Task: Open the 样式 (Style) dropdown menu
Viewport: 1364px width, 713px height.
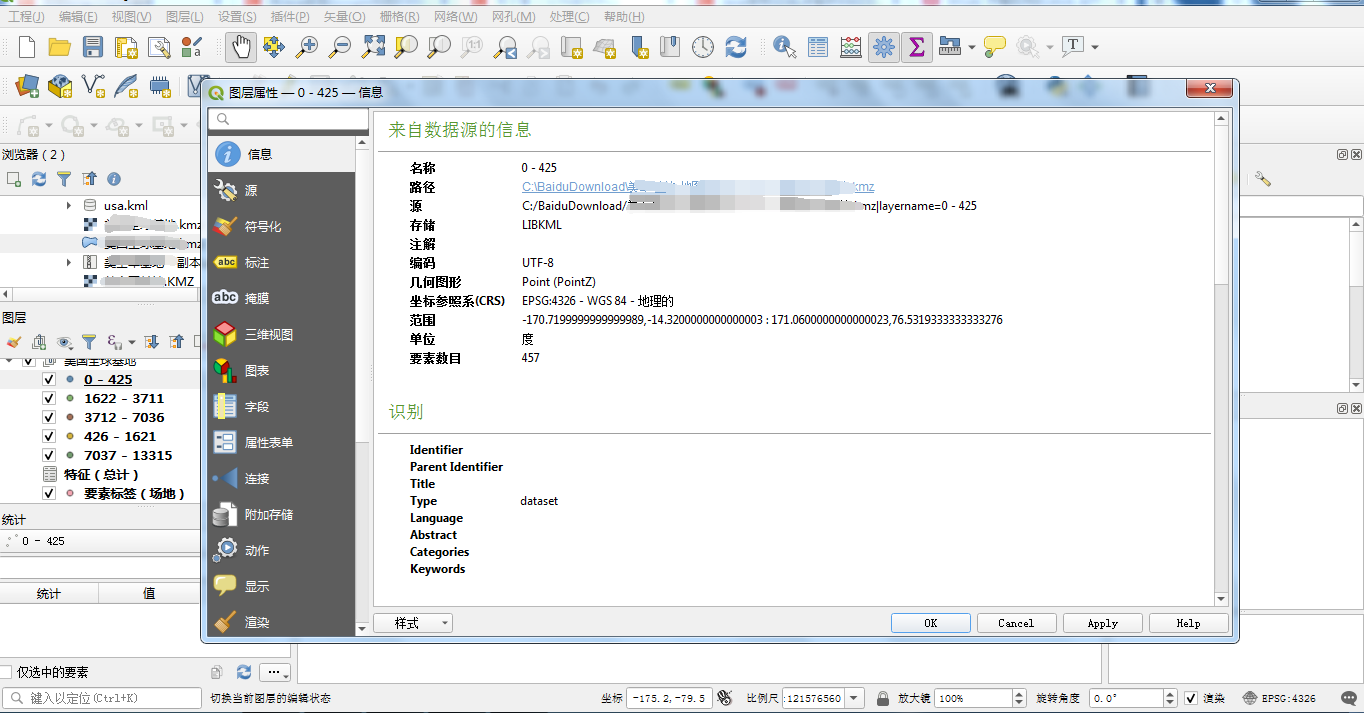Action: click(412, 622)
